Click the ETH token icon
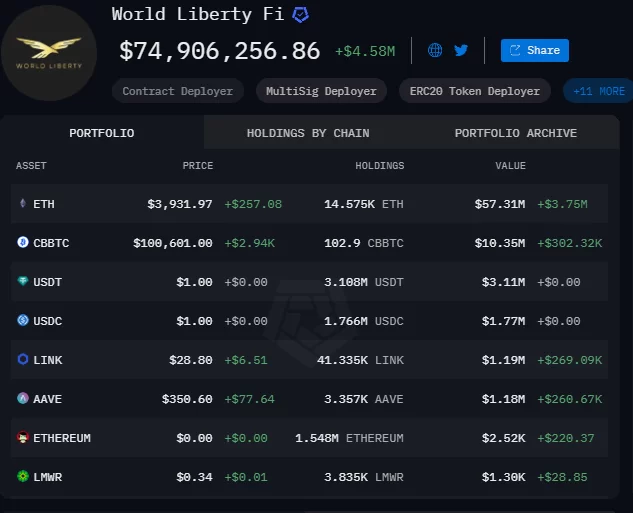 coord(23,204)
